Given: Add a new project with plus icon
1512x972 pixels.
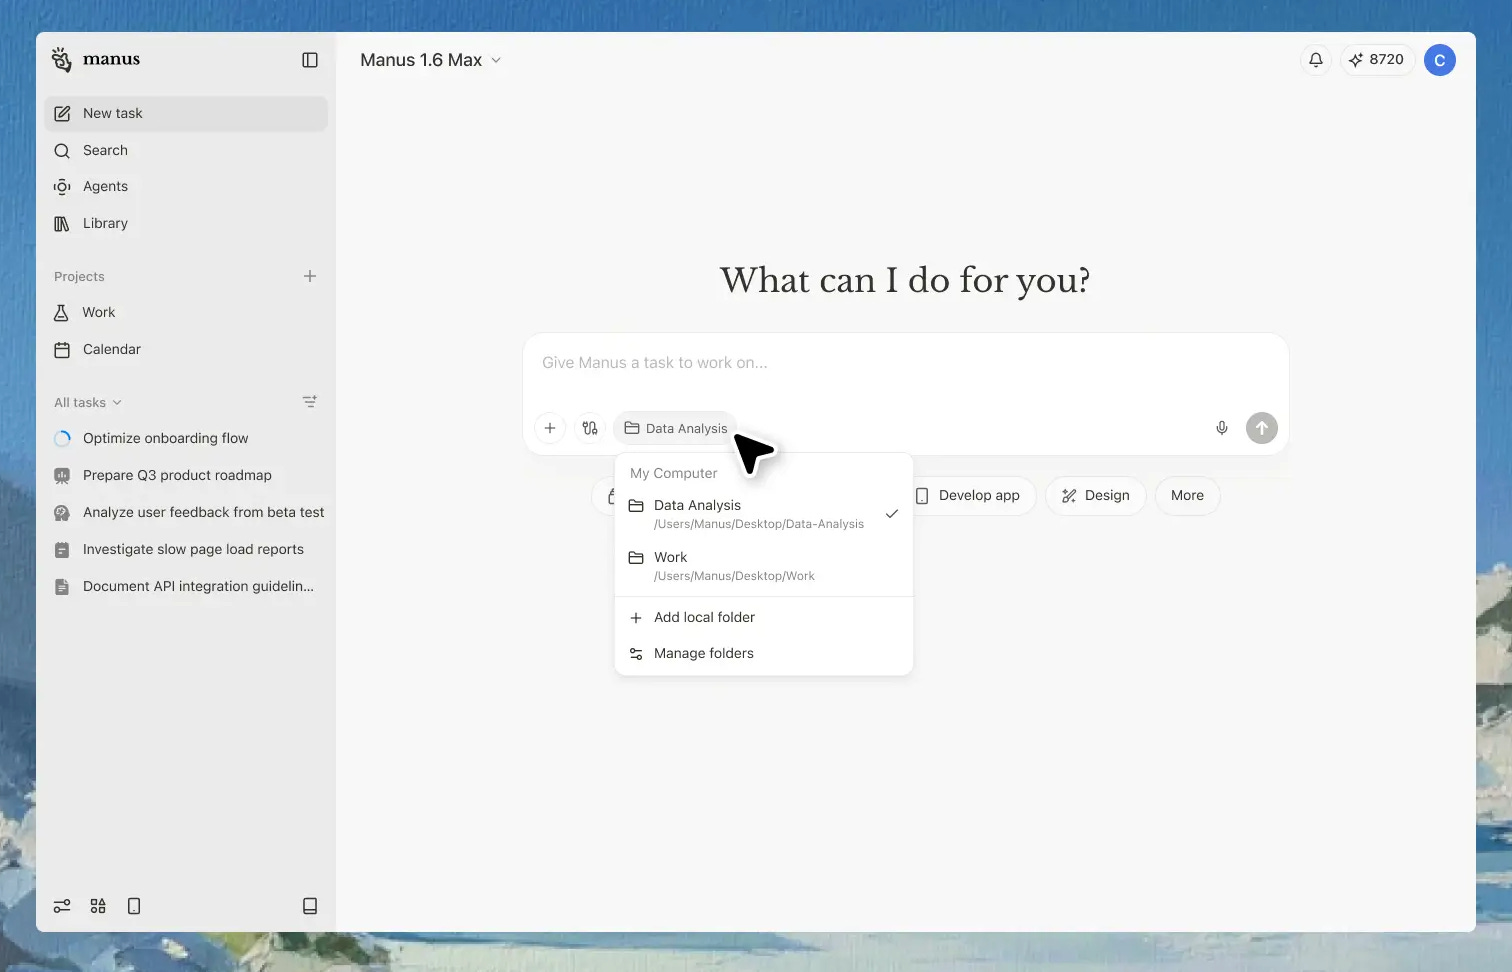Looking at the screenshot, I should point(310,276).
